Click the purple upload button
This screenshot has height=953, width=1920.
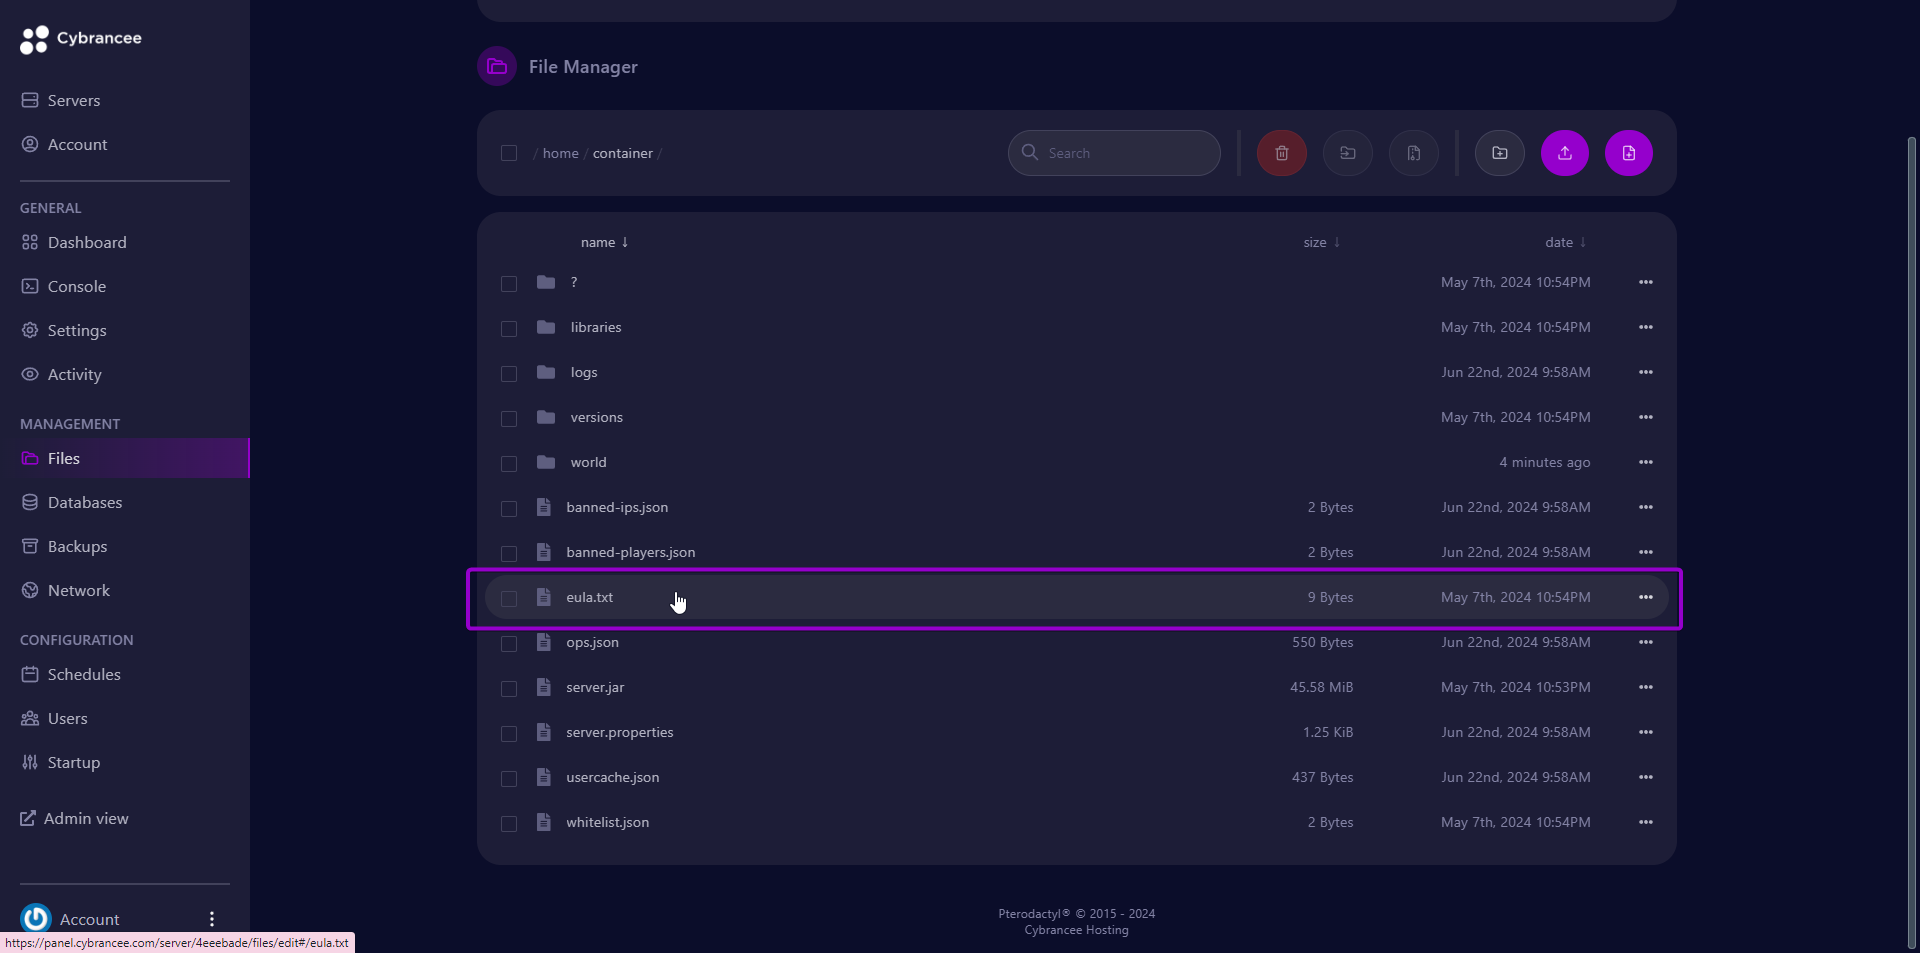click(x=1564, y=153)
